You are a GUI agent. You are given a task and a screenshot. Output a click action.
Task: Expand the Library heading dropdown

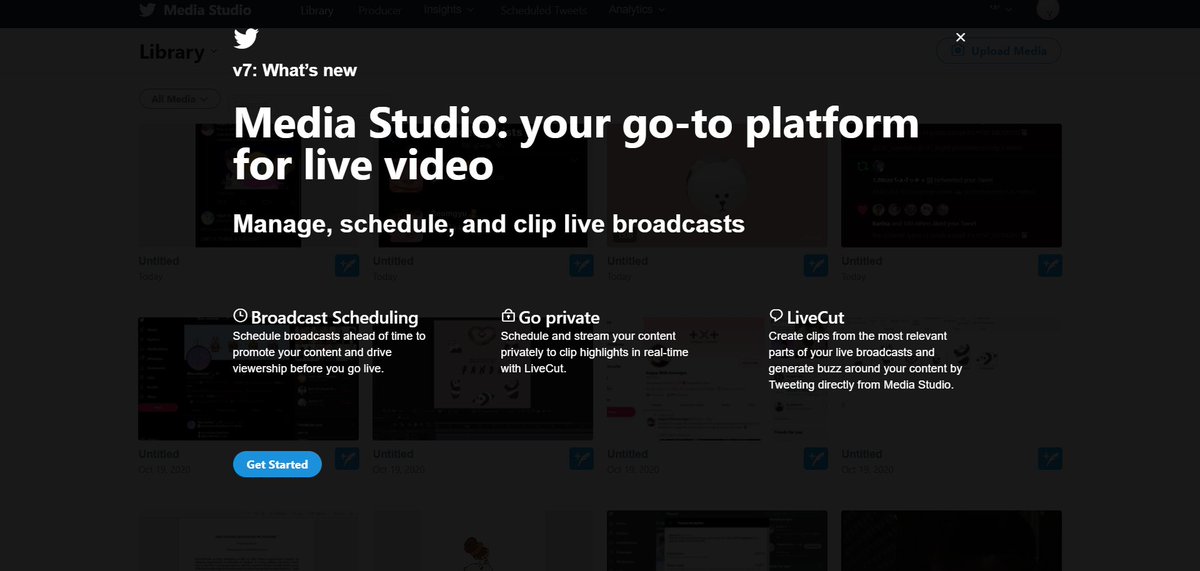[x=179, y=52]
